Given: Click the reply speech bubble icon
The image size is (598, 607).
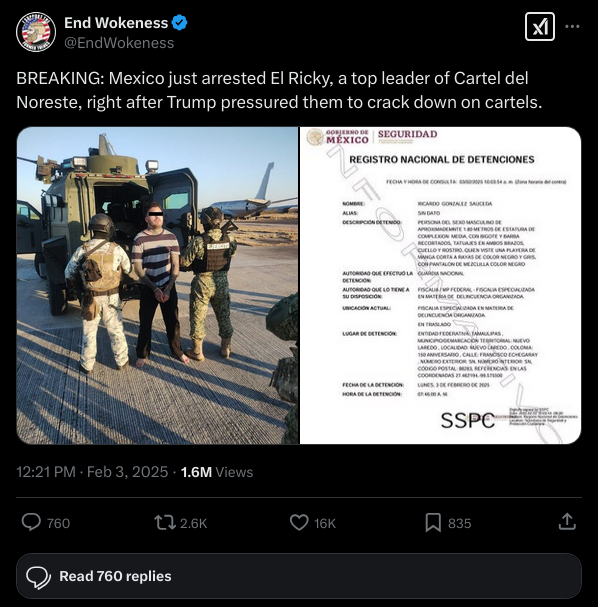Looking at the screenshot, I should pyautogui.click(x=31, y=523).
